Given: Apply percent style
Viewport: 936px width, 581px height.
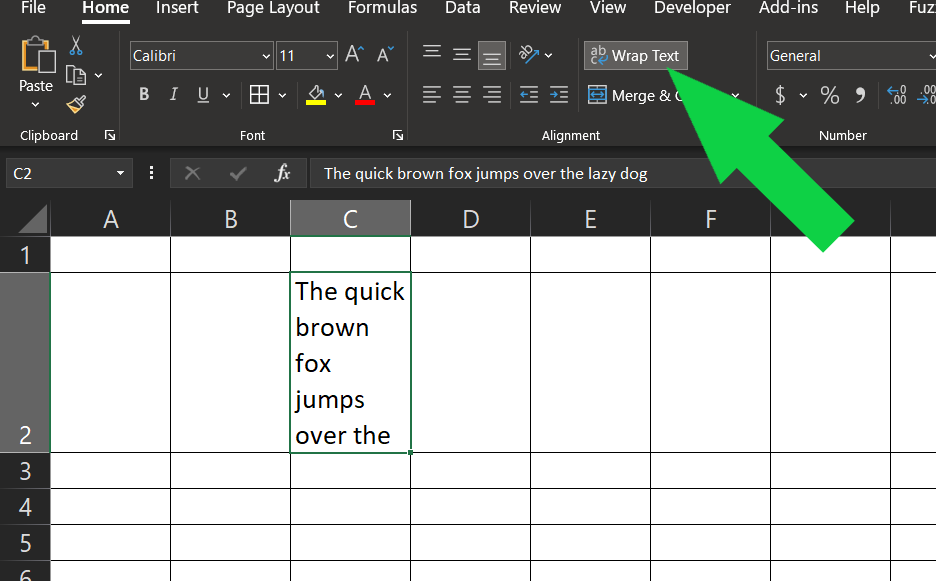Looking at the screenshot, I should point(829,95).
